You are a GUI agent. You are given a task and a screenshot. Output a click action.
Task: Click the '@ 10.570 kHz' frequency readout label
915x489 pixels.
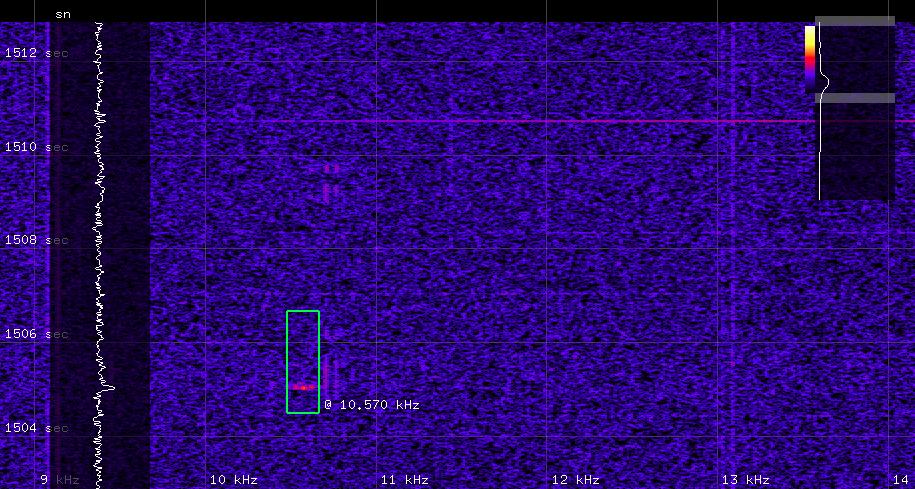tap(371, 405)
